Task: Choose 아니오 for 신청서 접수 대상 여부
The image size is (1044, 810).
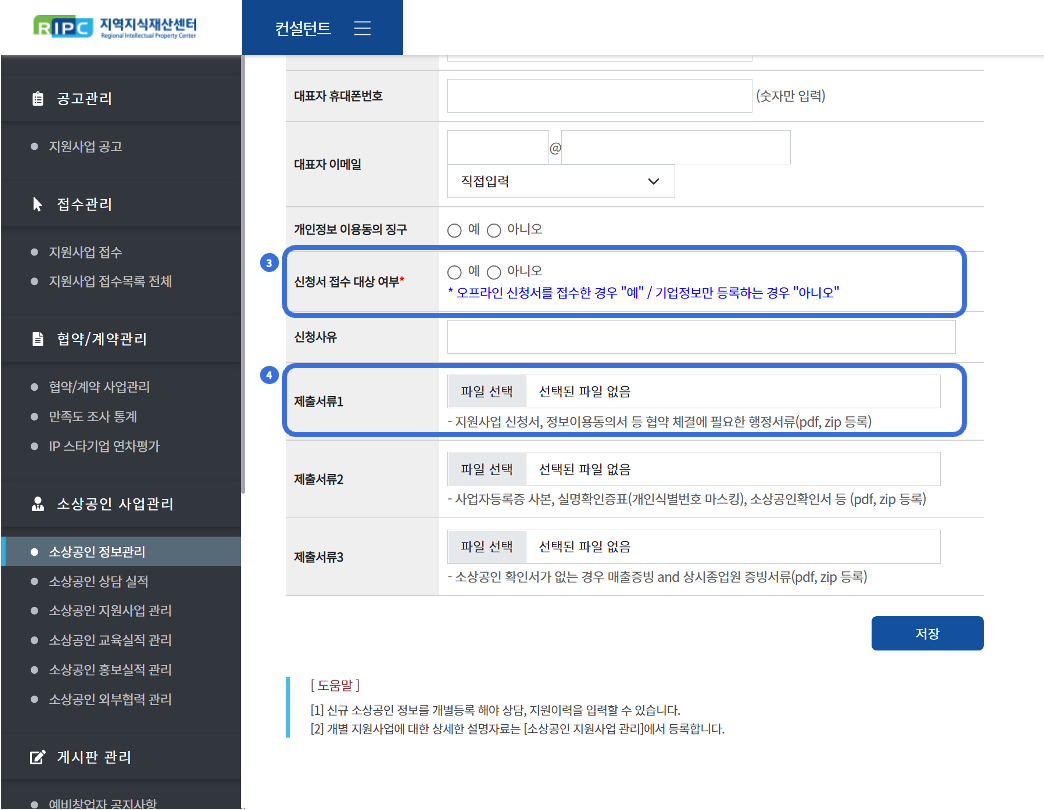Action: click(x=494, y=272)
